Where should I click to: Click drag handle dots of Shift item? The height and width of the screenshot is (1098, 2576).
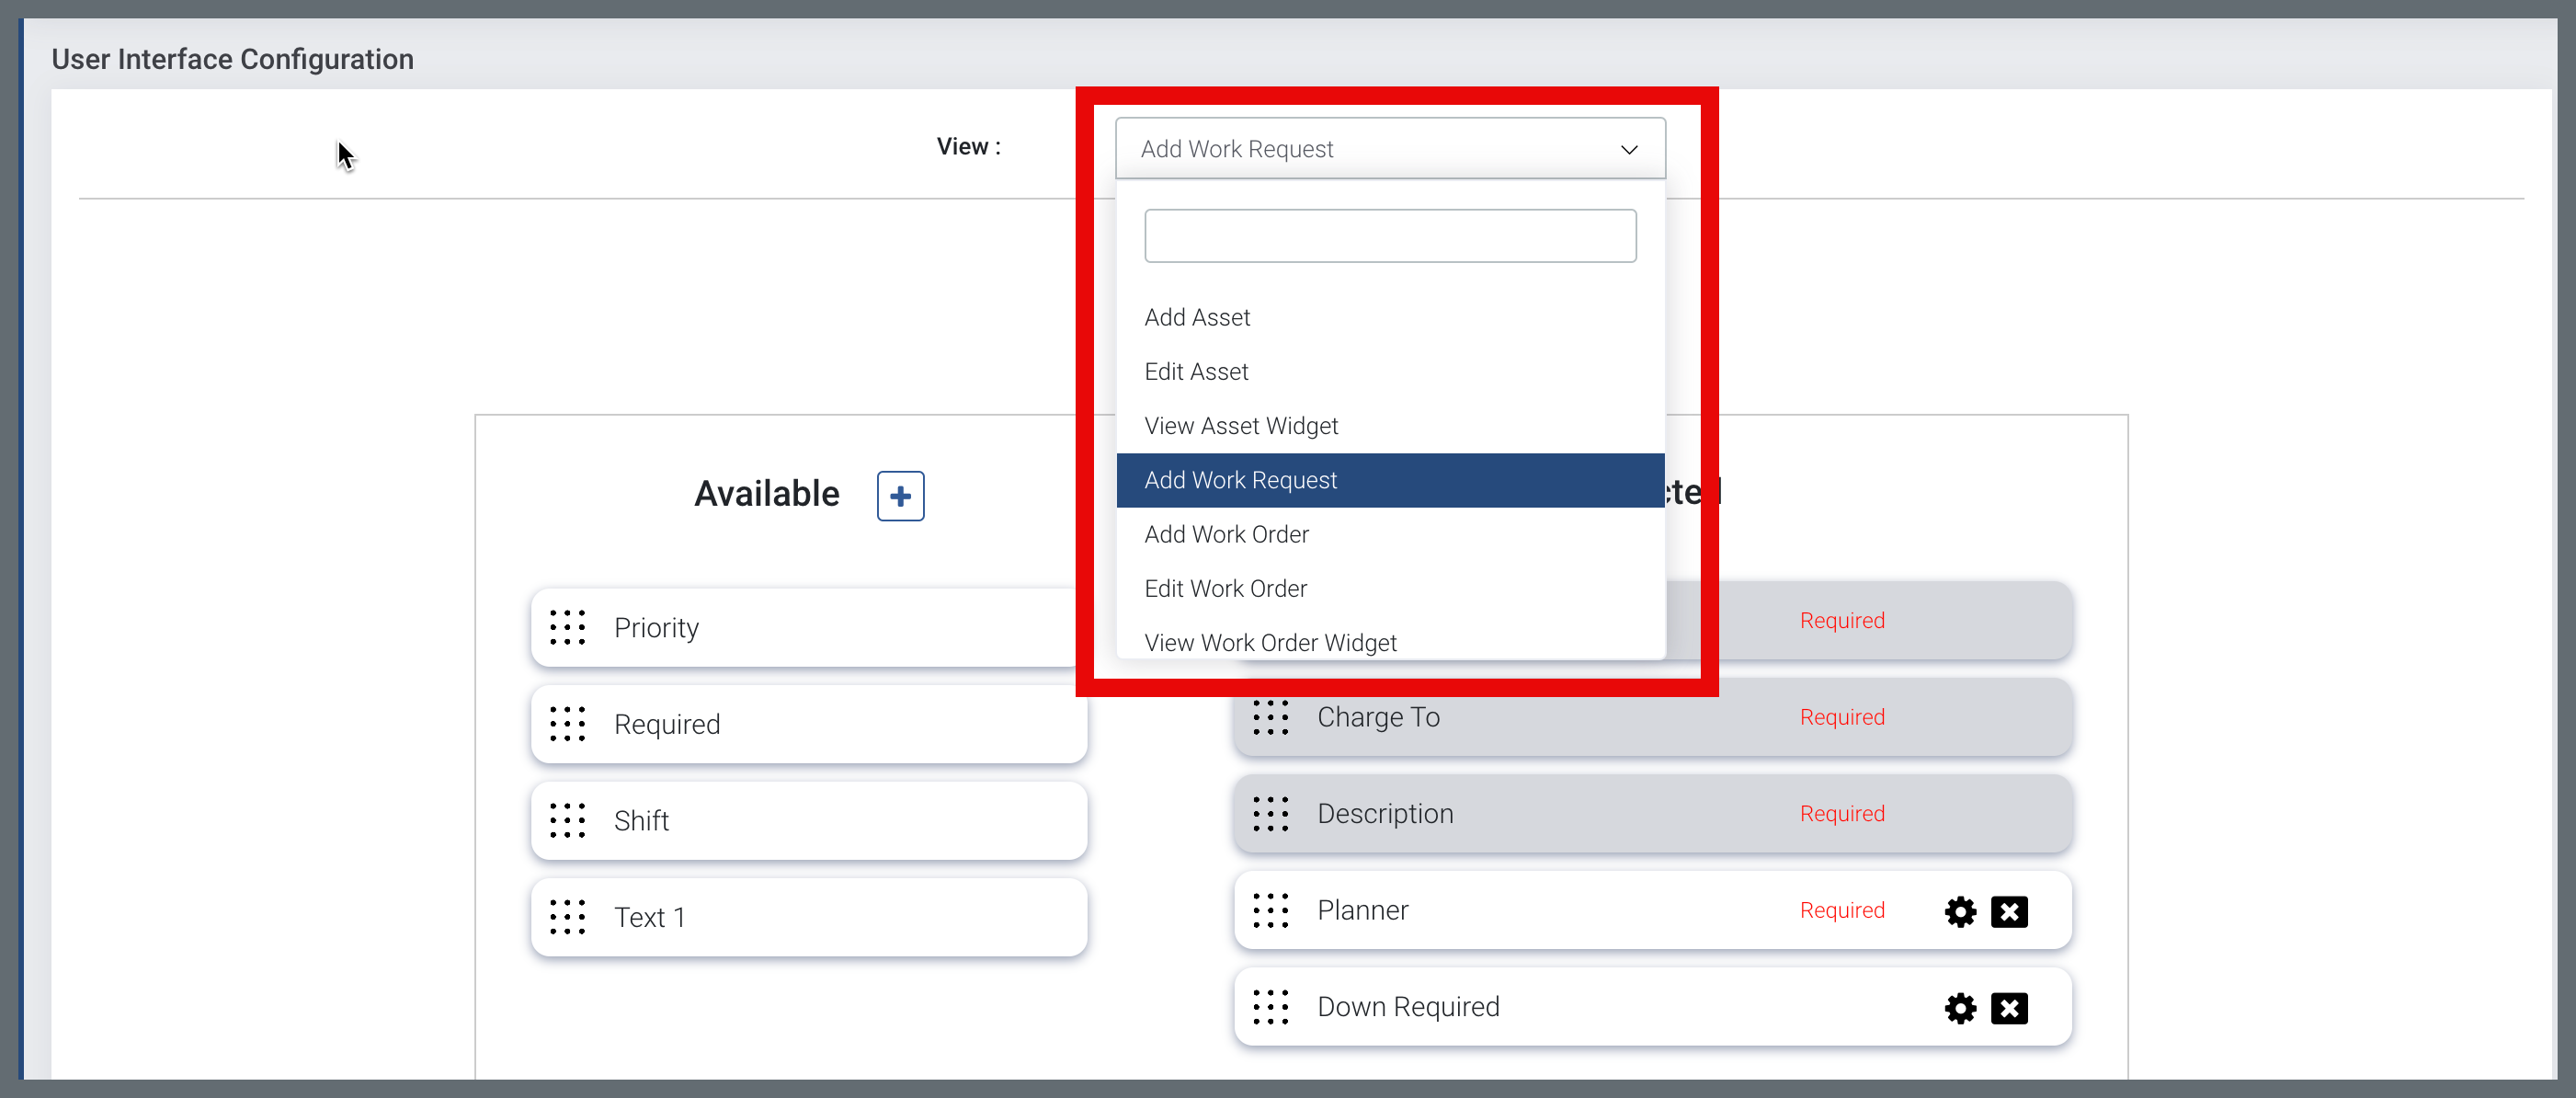tap(567, 821)
